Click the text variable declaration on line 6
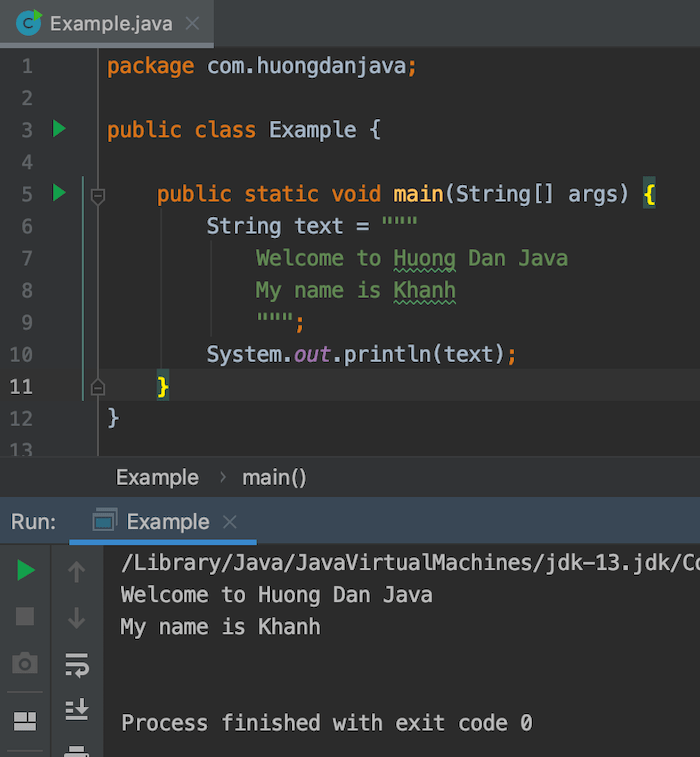This screenshot has height=757, width=700. (x=319, y=226)
